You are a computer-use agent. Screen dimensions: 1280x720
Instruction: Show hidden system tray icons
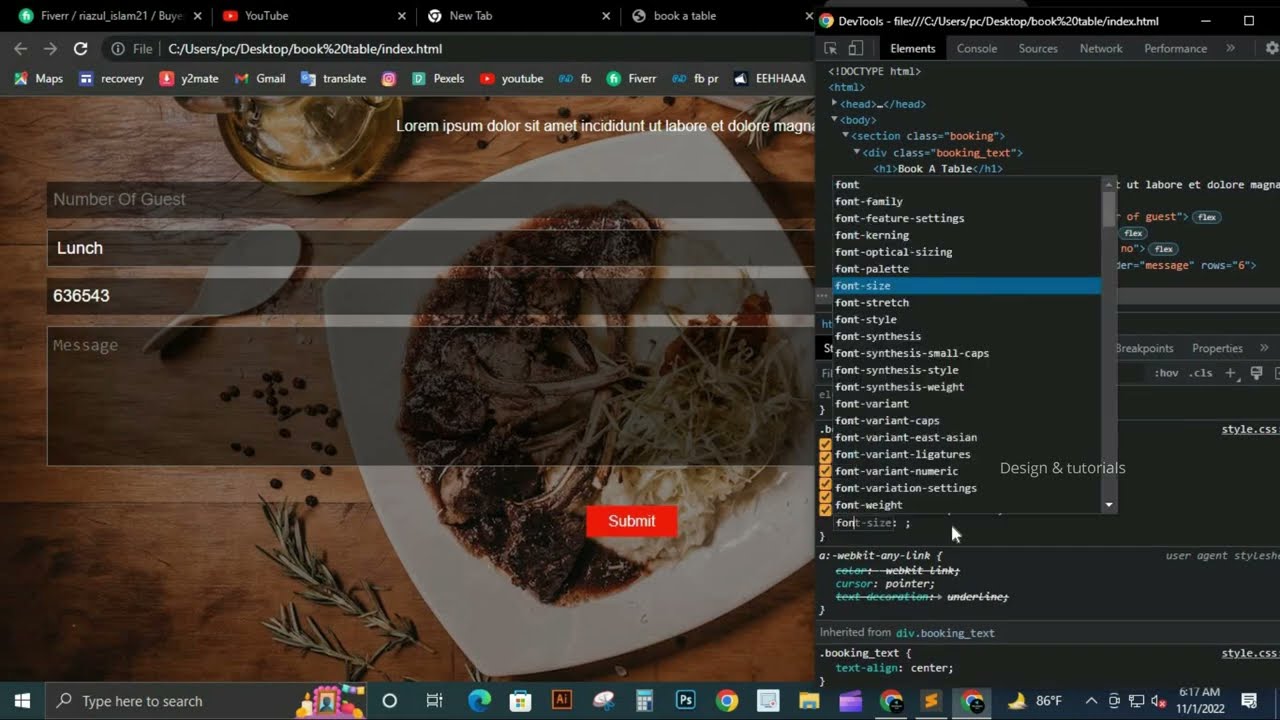(1091, 701)
